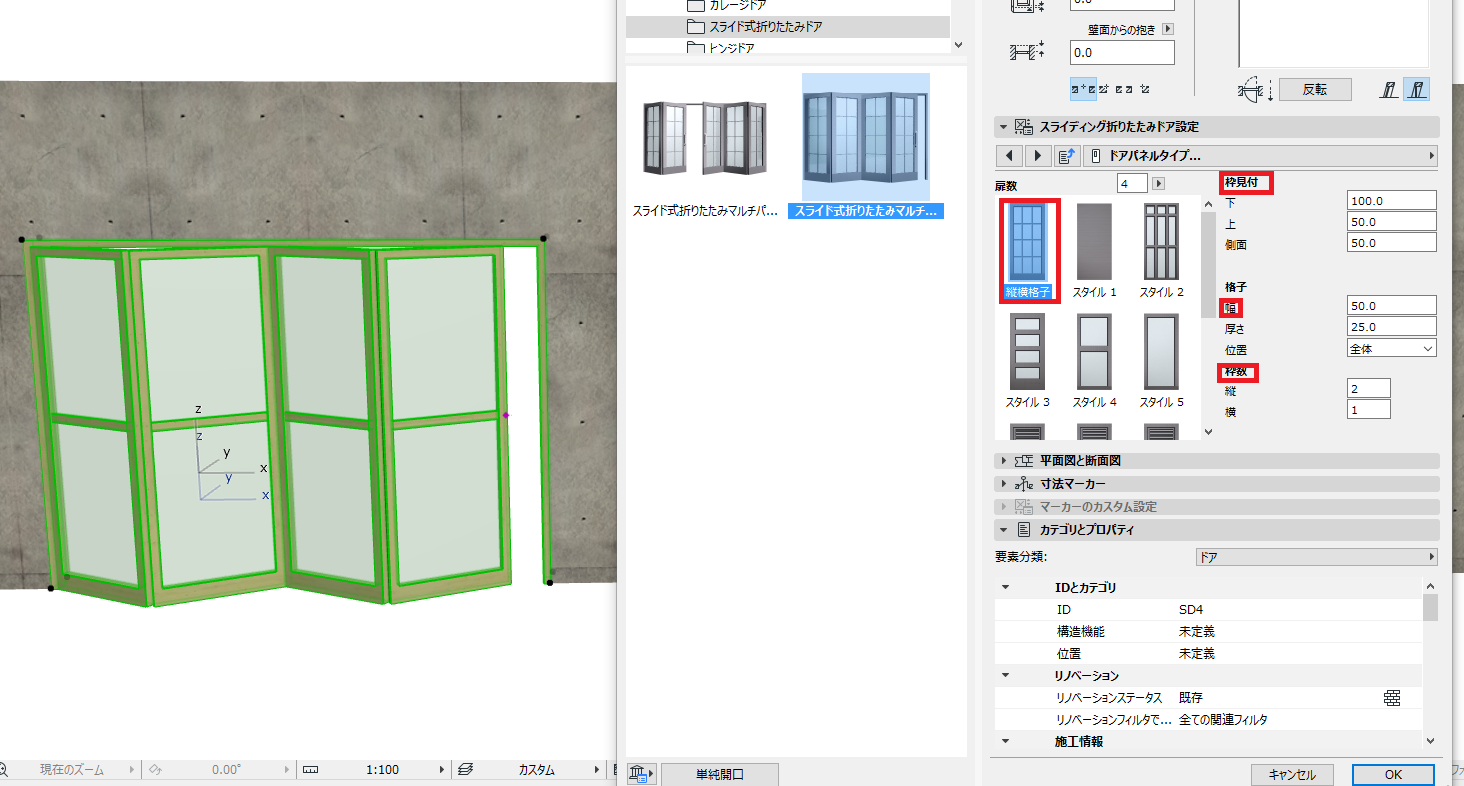
Task: Open the settings page list icon
Action: pyautogui.click(x=1067, y=156)
